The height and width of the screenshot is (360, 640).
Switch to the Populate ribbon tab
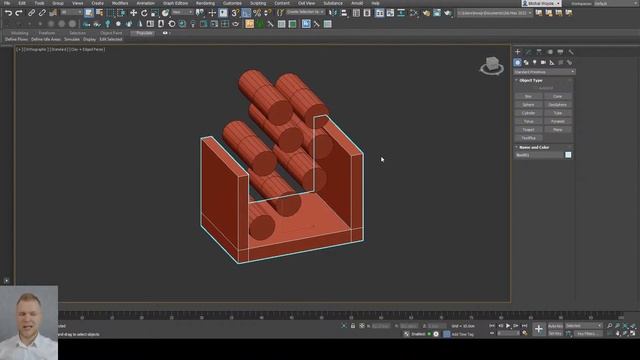[144, 33]
